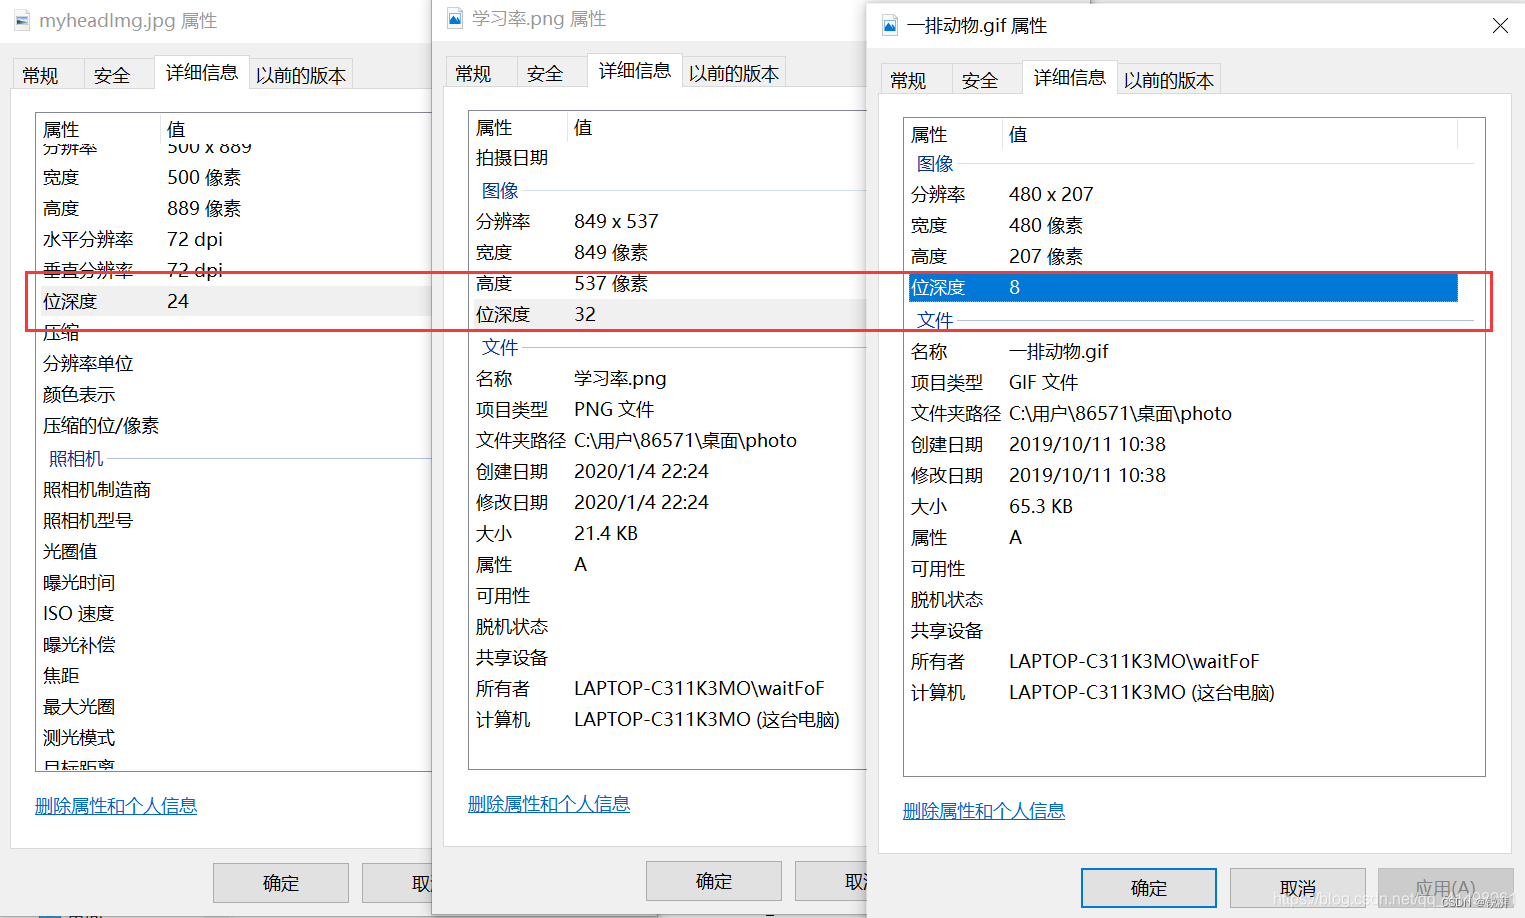Switch to the 安全 tab of 一排动物.gif properties
The image size is (1525, 918).
[984, 79]
